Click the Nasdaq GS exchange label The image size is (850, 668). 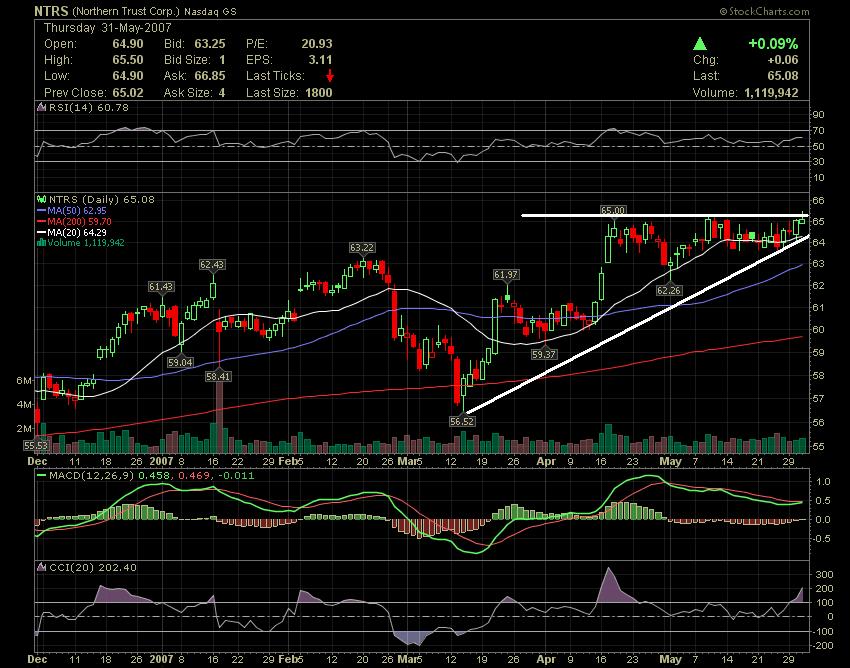[x=210, y=11]
